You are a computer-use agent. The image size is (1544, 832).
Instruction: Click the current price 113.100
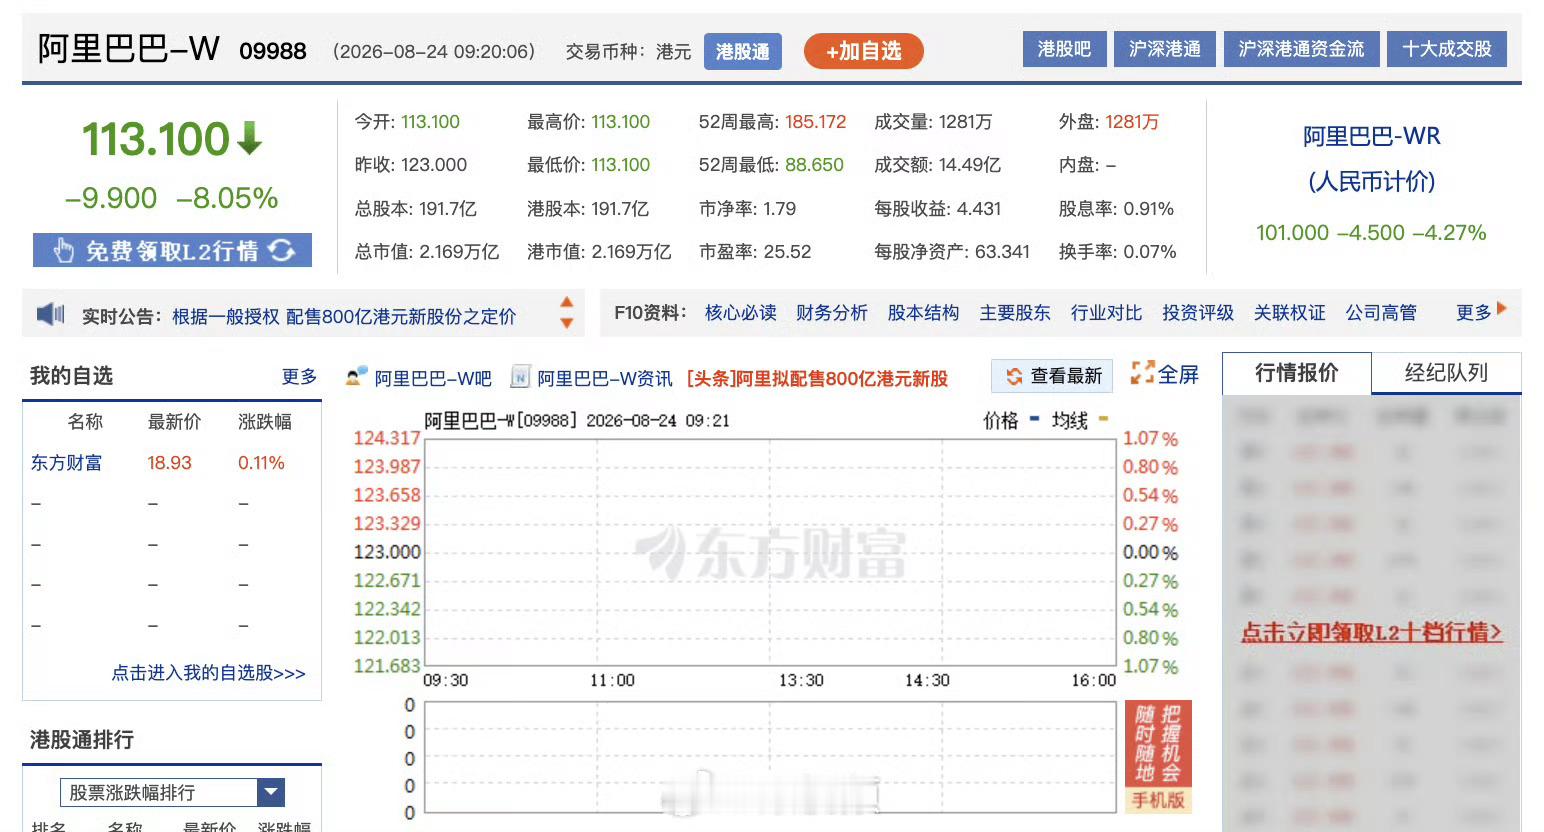coord(156,139)
